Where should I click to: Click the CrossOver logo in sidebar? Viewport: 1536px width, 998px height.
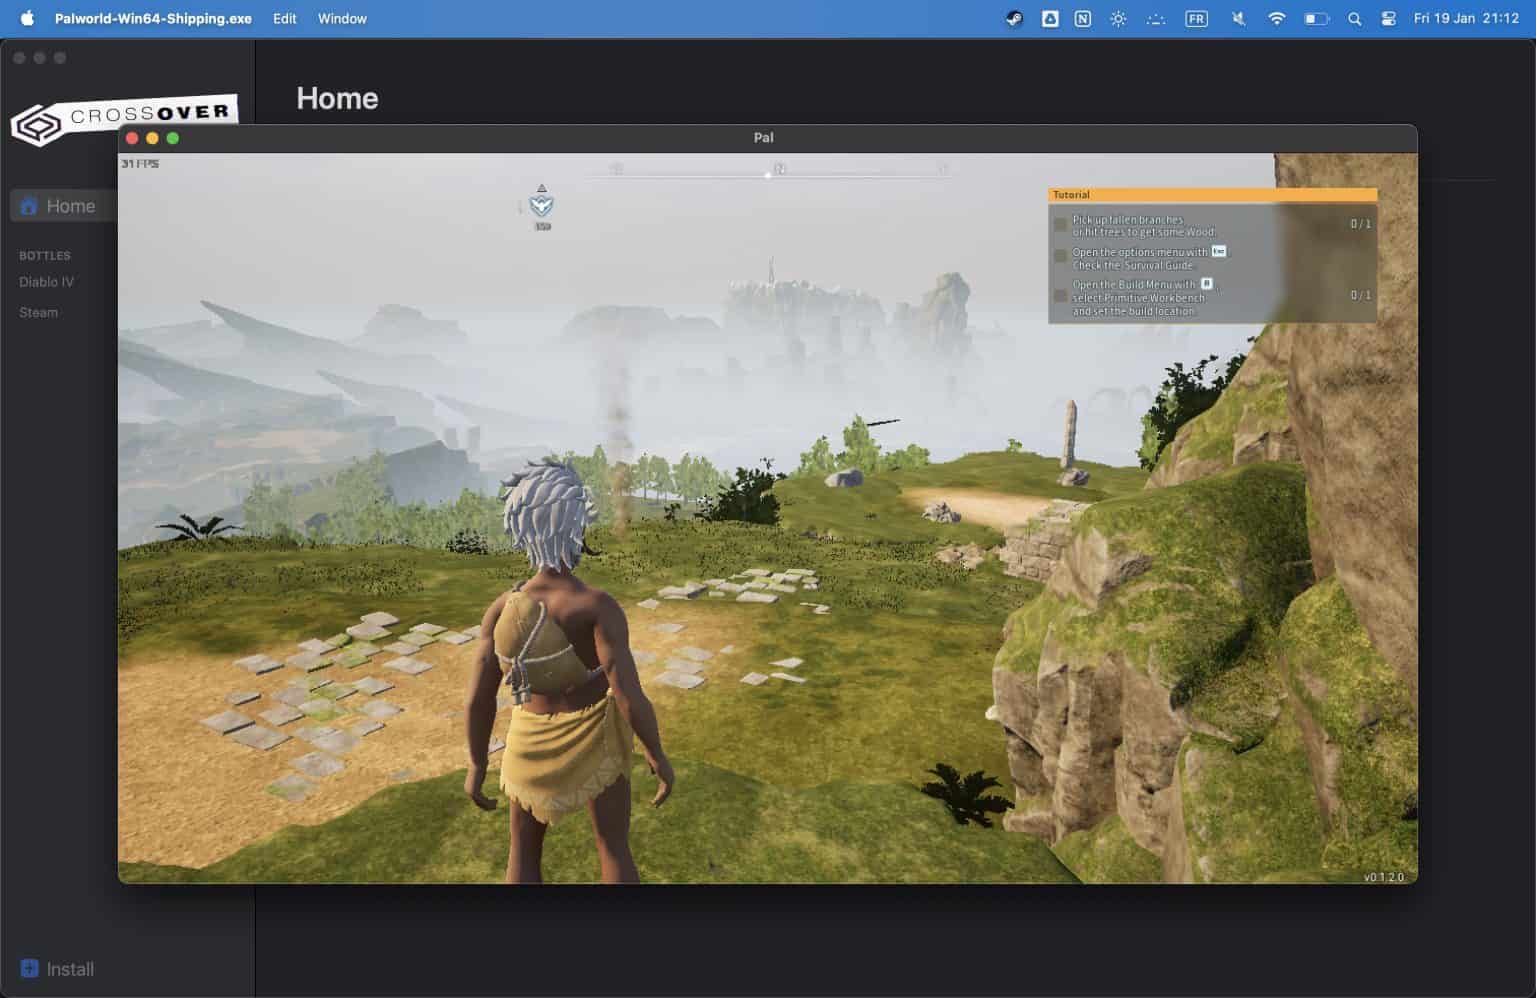click(x=122, y=120)
